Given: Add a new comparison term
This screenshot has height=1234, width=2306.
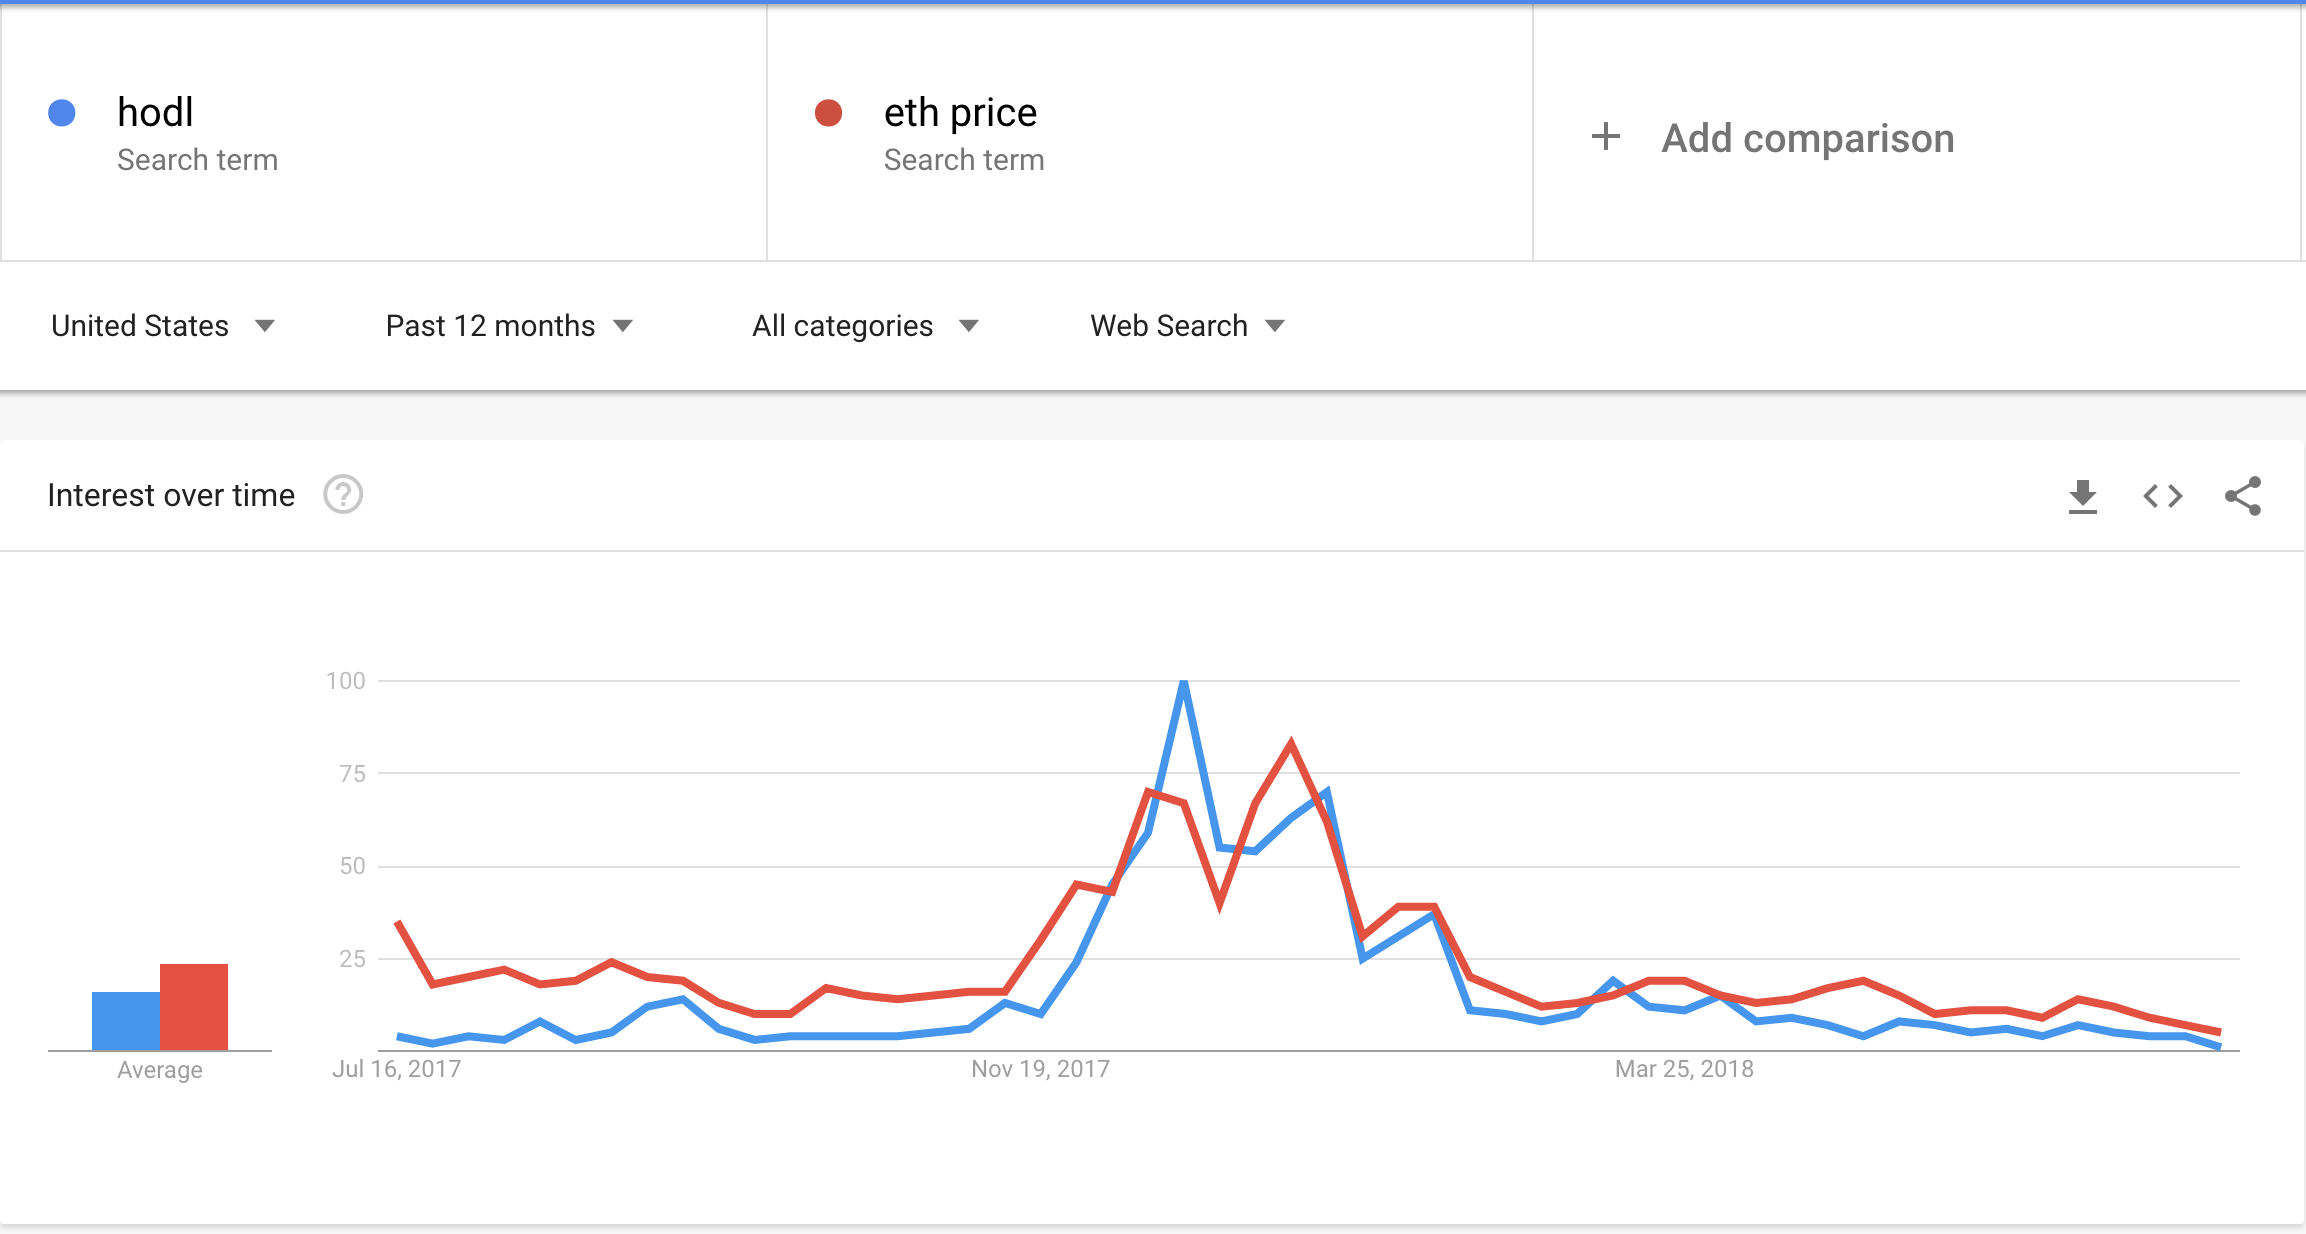Looking at the screenshot, I should (x=1917, y=133).
